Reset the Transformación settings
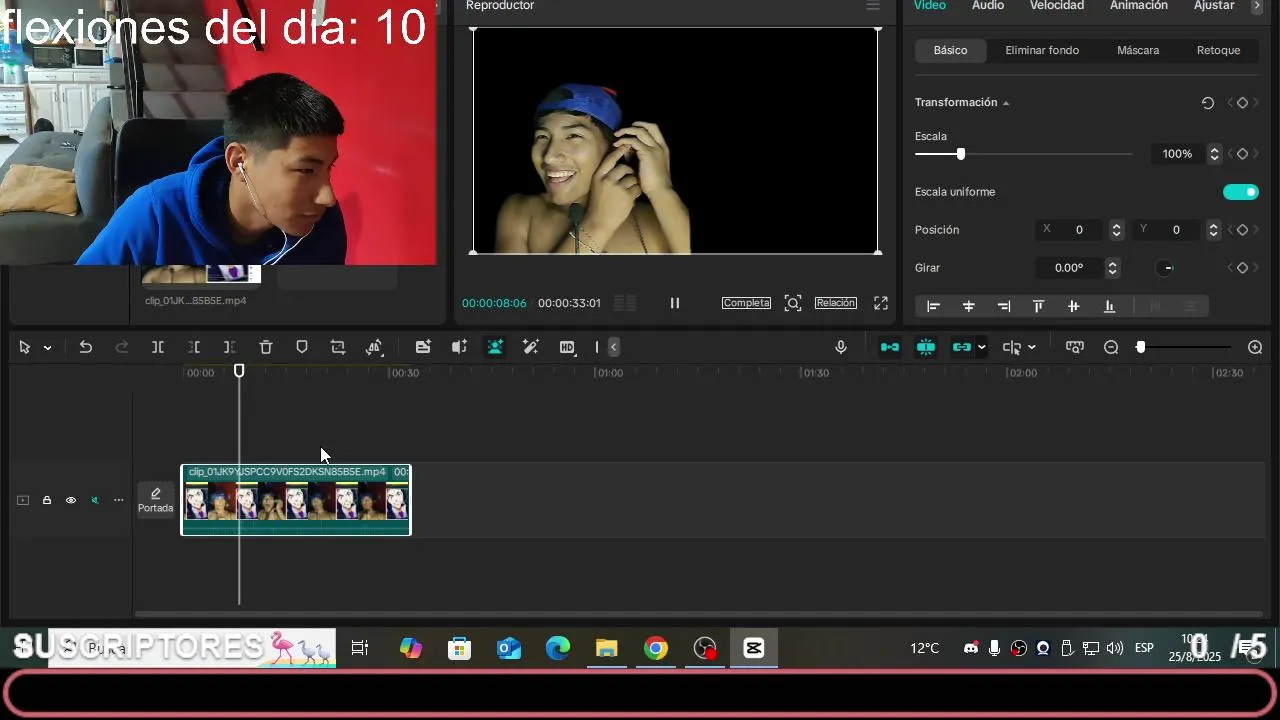The height and width of the screenshot is (720, 1280). point(1208,103)
